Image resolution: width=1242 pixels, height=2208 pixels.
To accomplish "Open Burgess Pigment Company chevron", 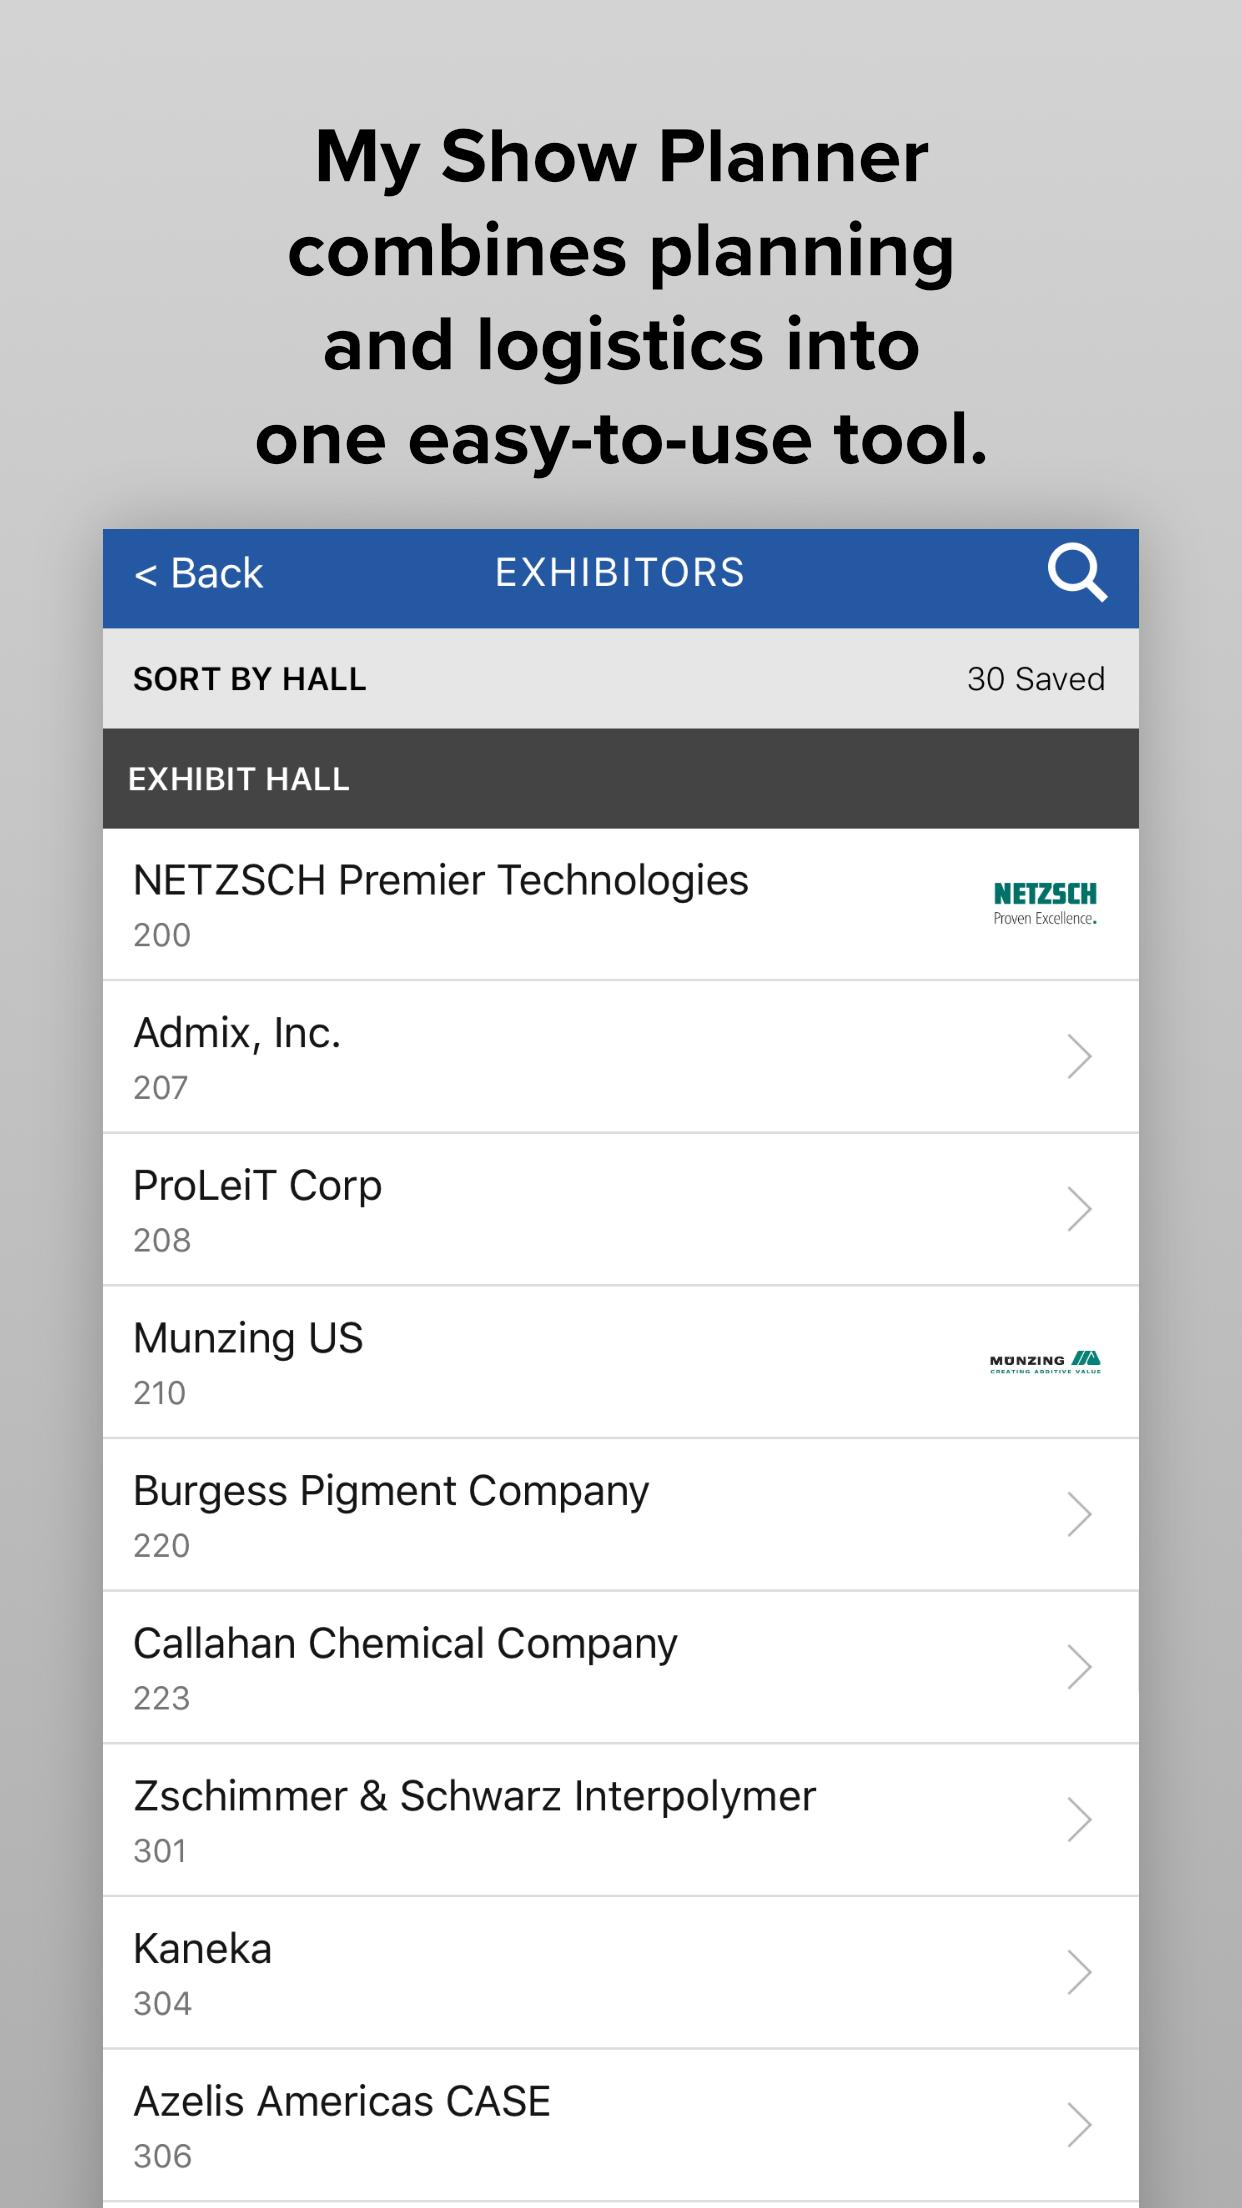I will click(1079, 1515).
